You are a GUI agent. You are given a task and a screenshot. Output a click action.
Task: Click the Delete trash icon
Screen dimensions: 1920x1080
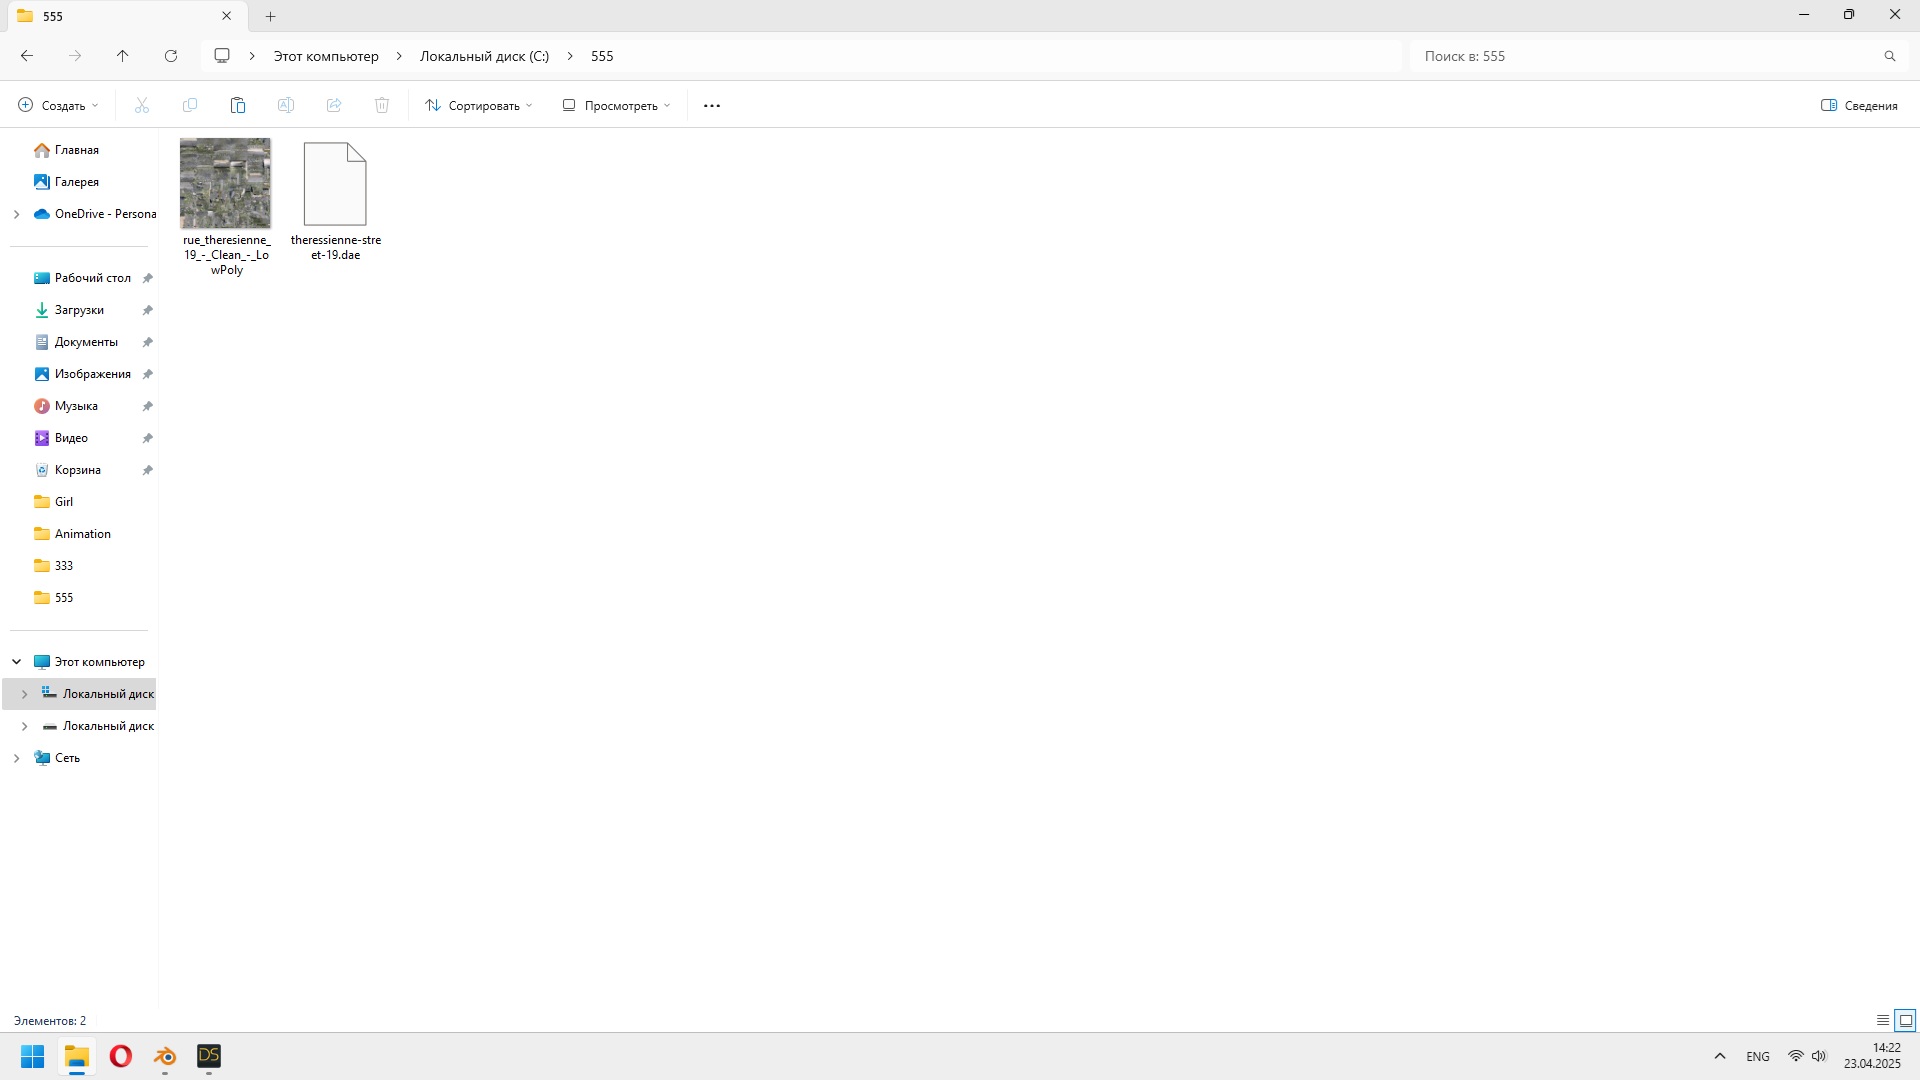382,105
